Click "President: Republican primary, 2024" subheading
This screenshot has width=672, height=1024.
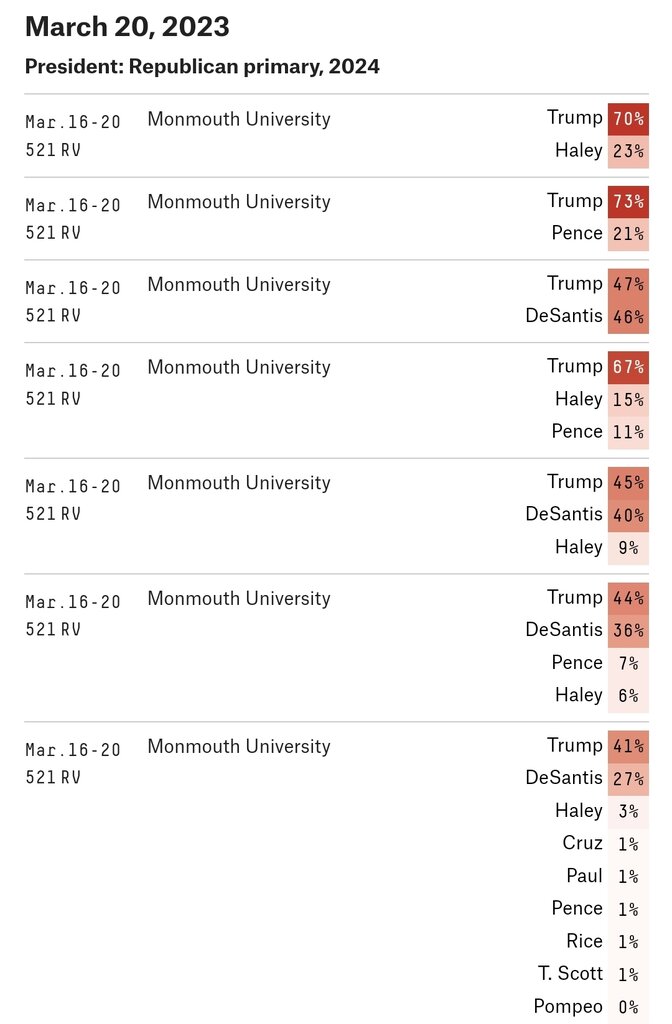[202, 67]
